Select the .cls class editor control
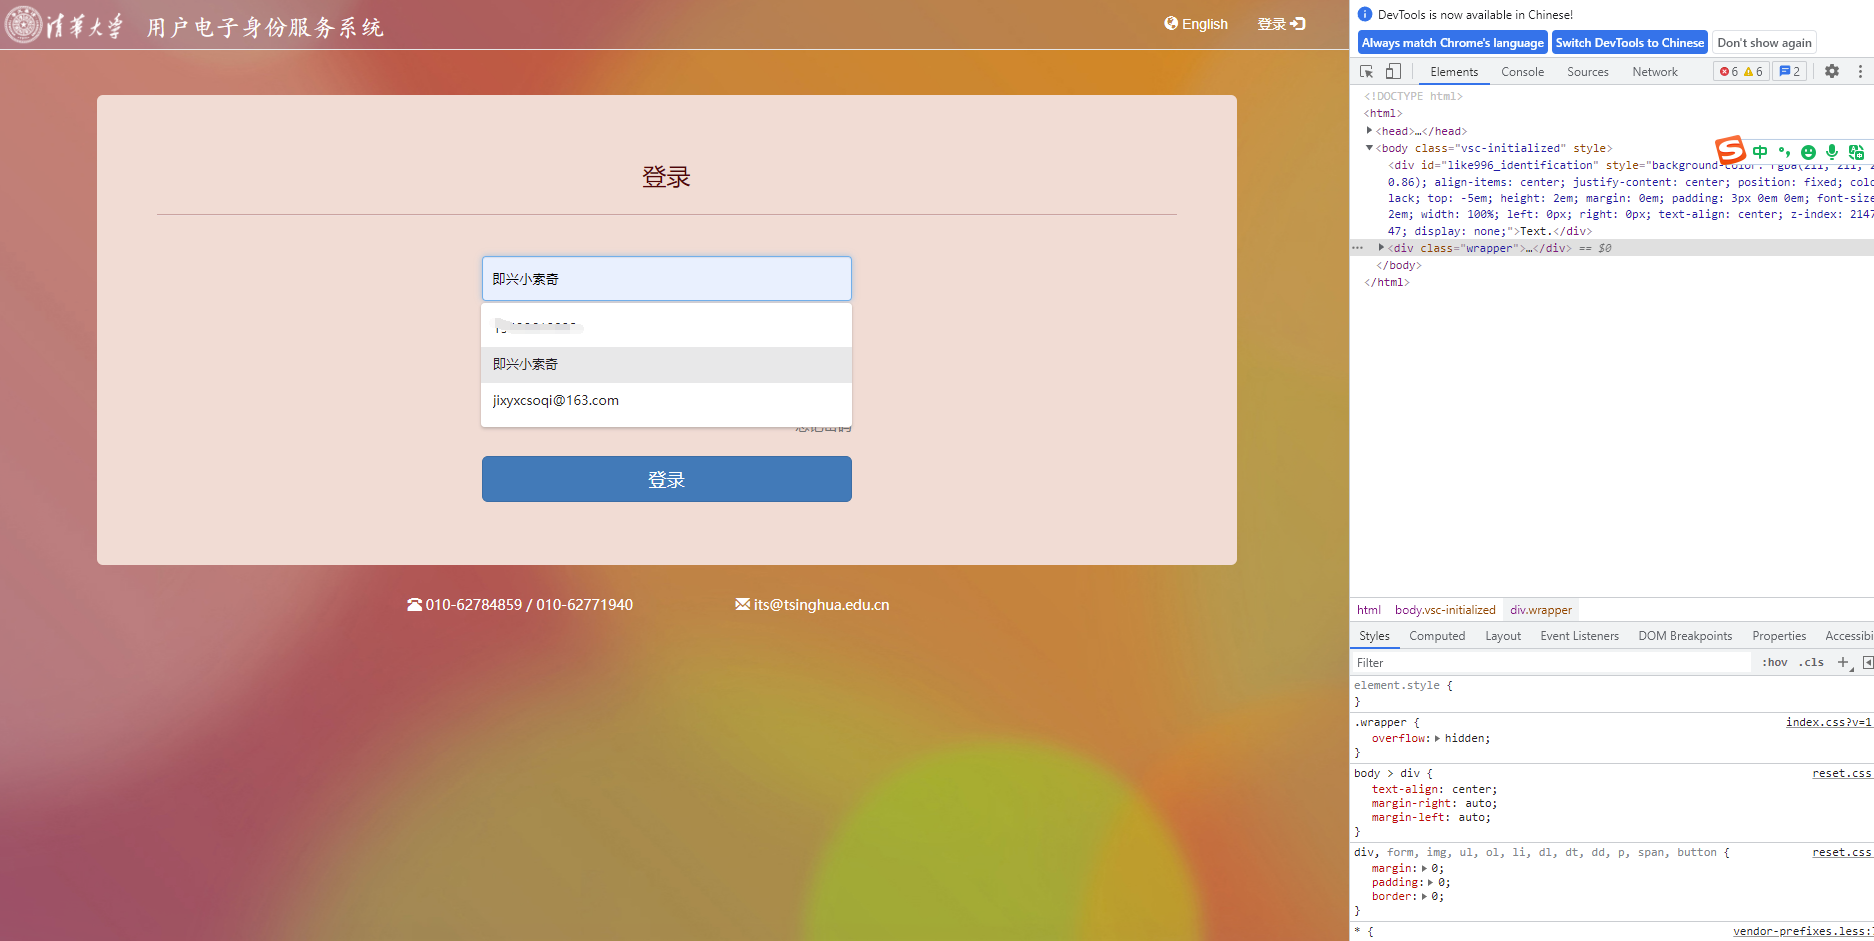This screenshot has height=941, width=1874. click(1810, 661)
